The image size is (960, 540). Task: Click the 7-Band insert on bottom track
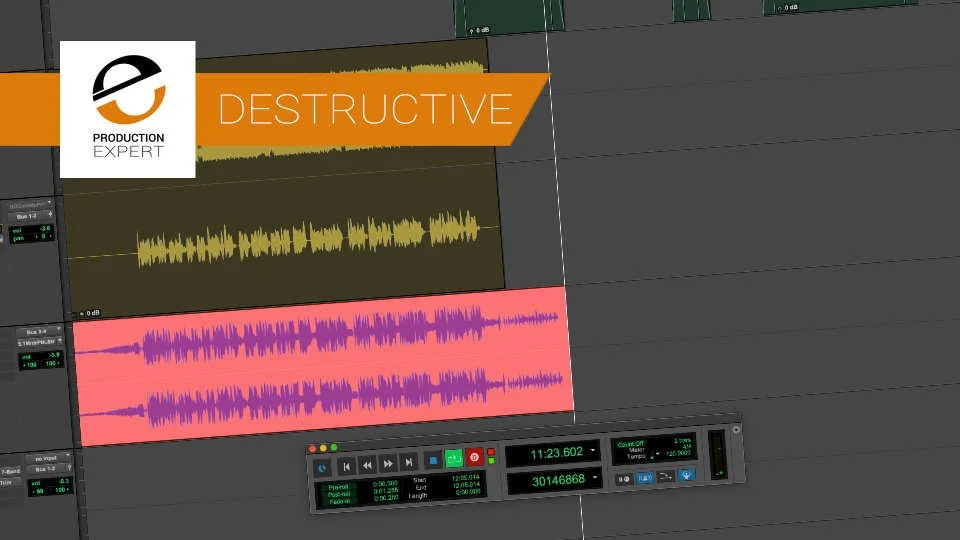[x=10, y=471]
